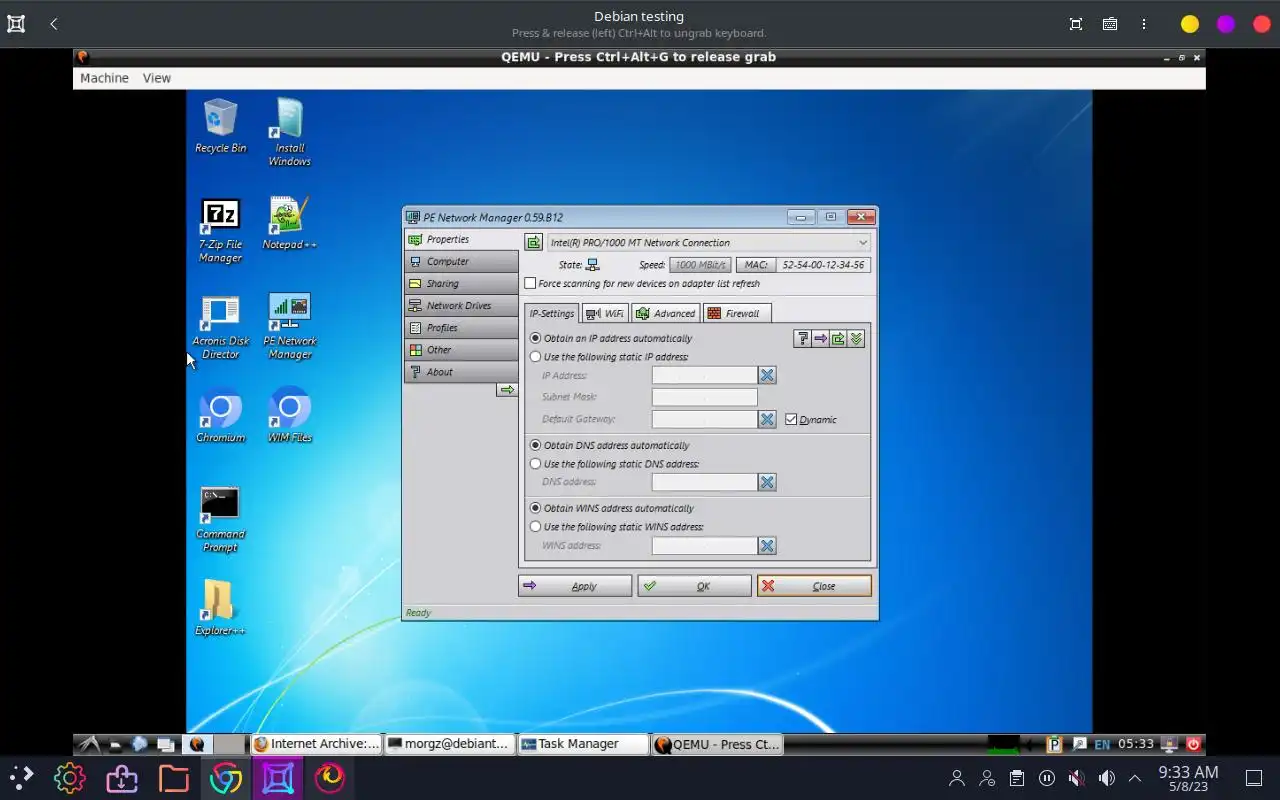Select the Properties sidebar section
The height and width of the screenshot is (800, 1280).
coord(461,239)
